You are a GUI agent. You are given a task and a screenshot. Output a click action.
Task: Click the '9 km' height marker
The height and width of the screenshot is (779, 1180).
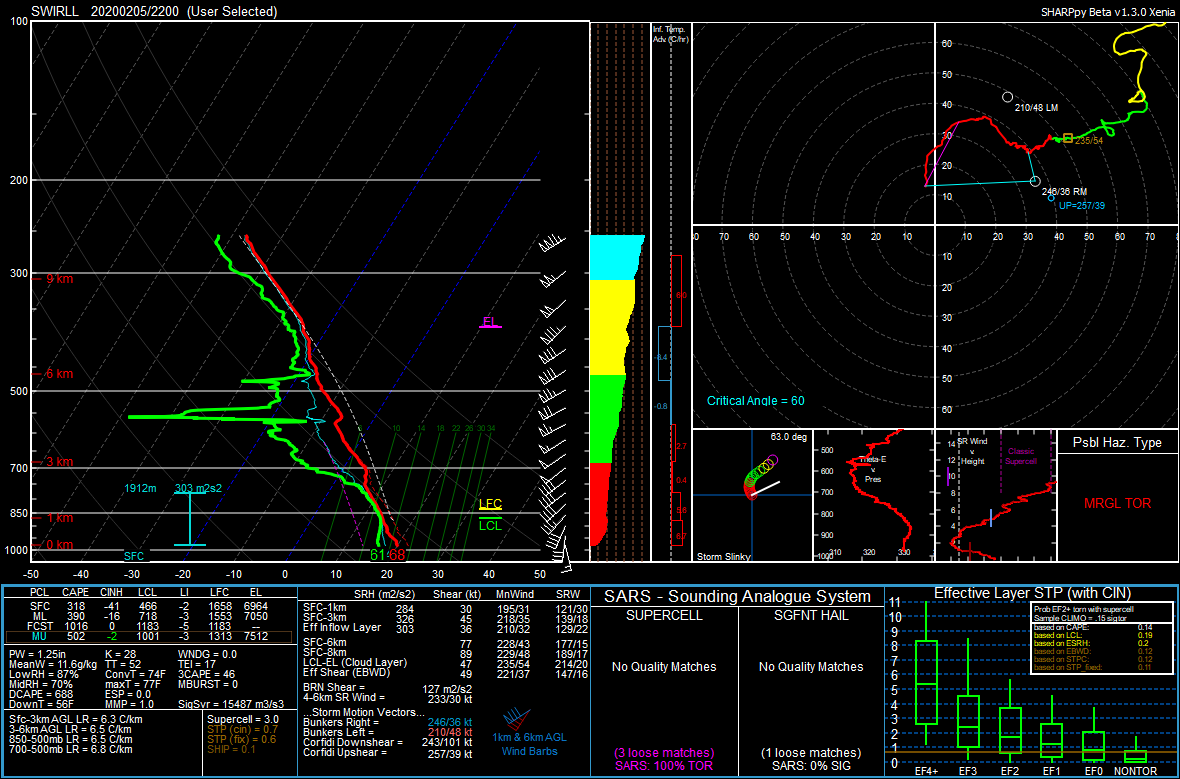tap(58, 279)
